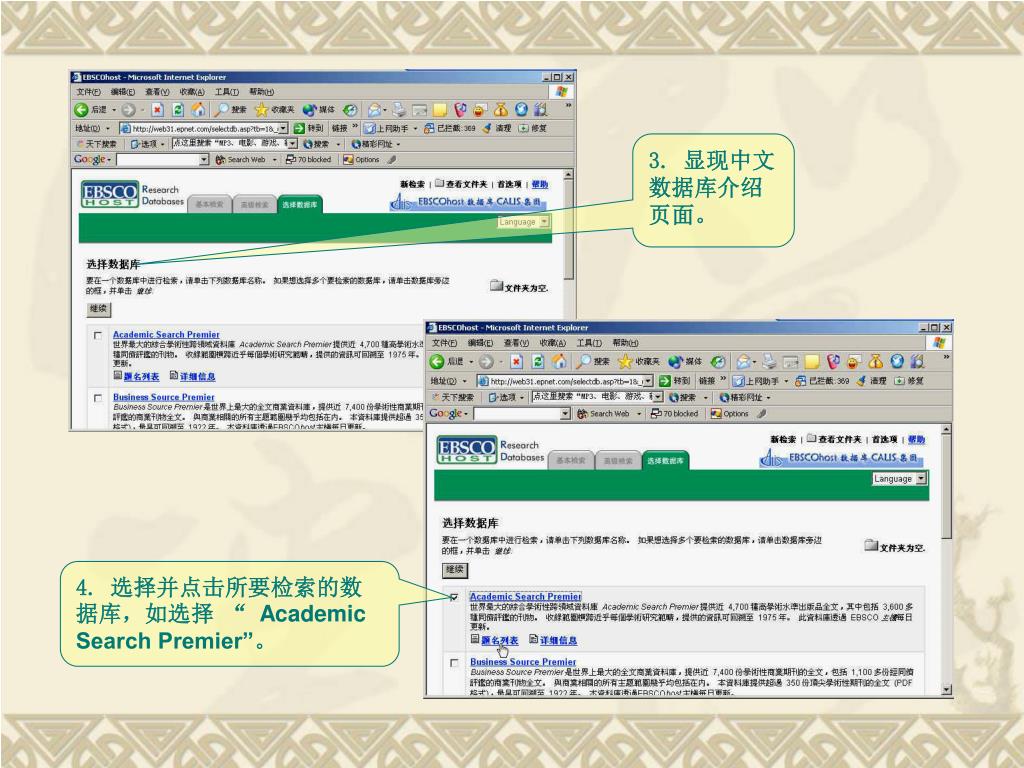This screenshot has height=768, width=1024.
Task: Click the EBSCO Host logo in the front window
Action: [467, 450]
